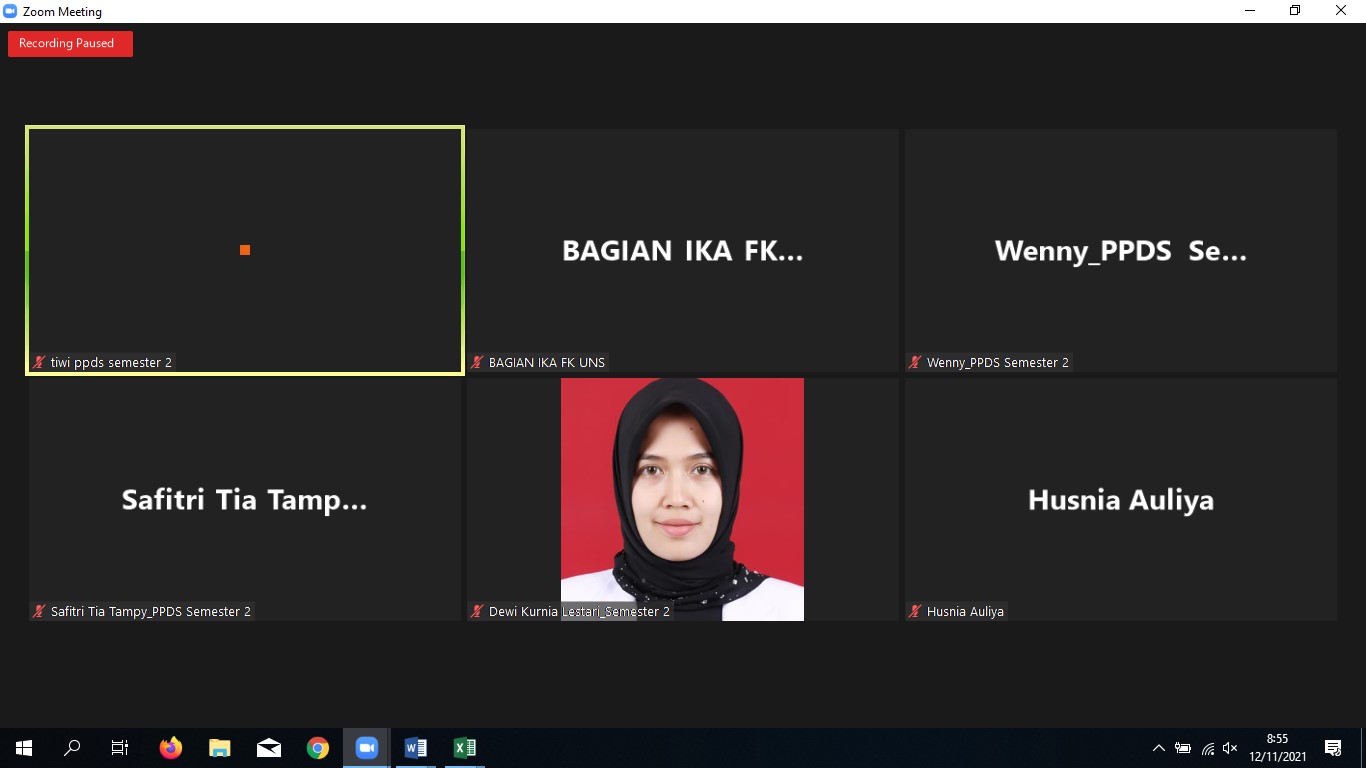Viewport: 1366px width, 768px height.
Task: Toggle the muted volume icon in system tray
Action: [1231, 748]
